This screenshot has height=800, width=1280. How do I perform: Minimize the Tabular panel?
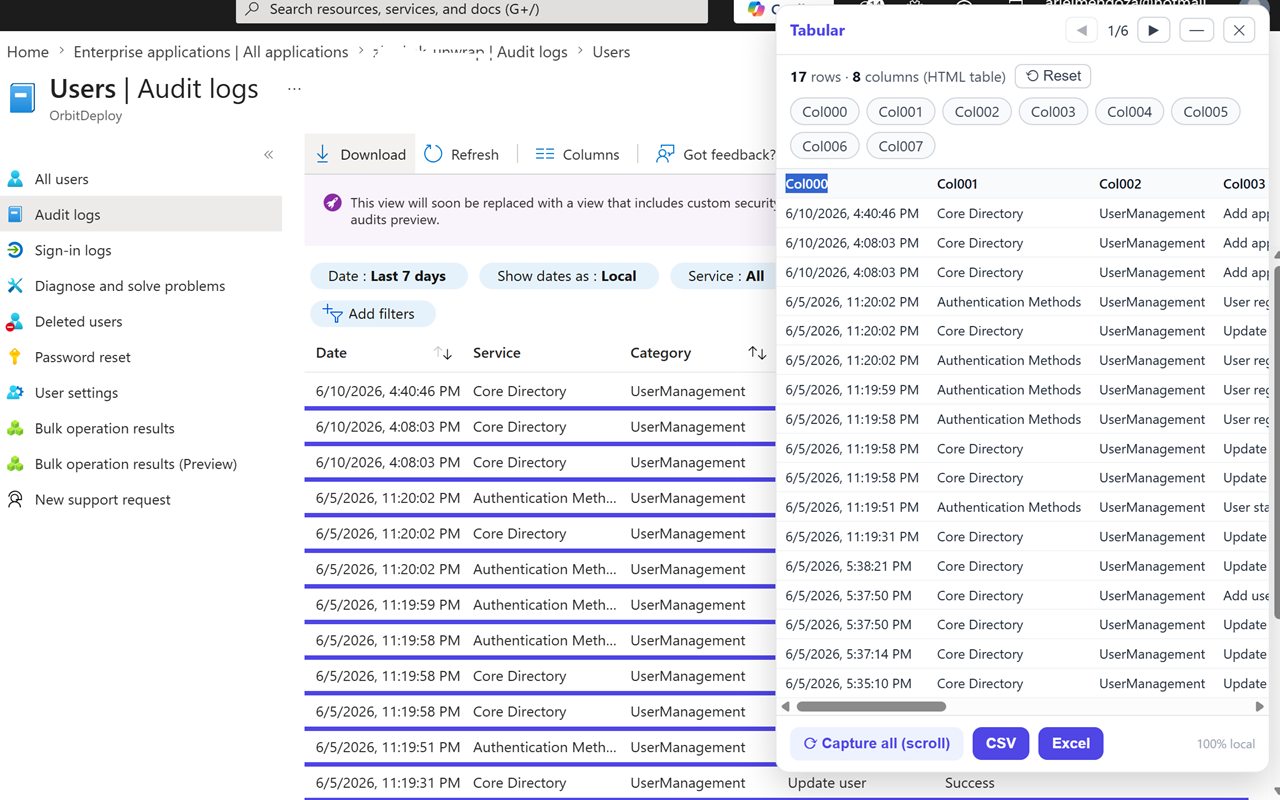[1196, 30]
